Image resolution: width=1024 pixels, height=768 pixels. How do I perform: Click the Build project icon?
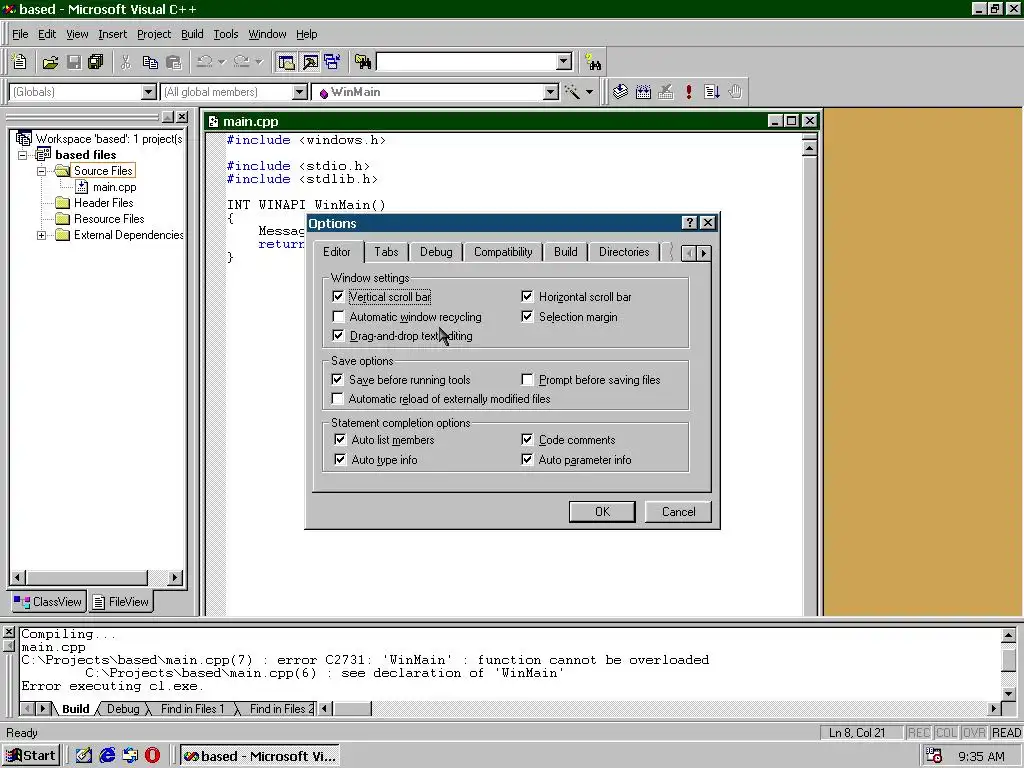(x=643, y=92)
